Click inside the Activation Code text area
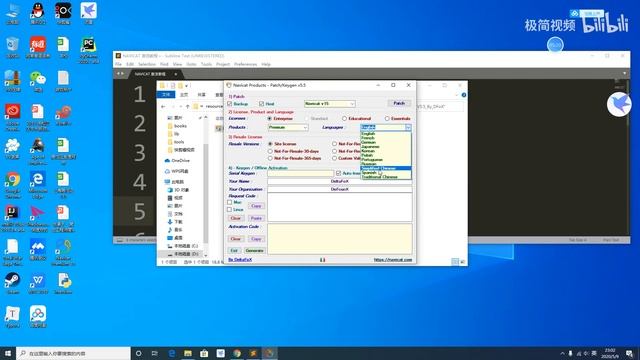This screenshot has height=360, width=640. click(x=340, y=239)
